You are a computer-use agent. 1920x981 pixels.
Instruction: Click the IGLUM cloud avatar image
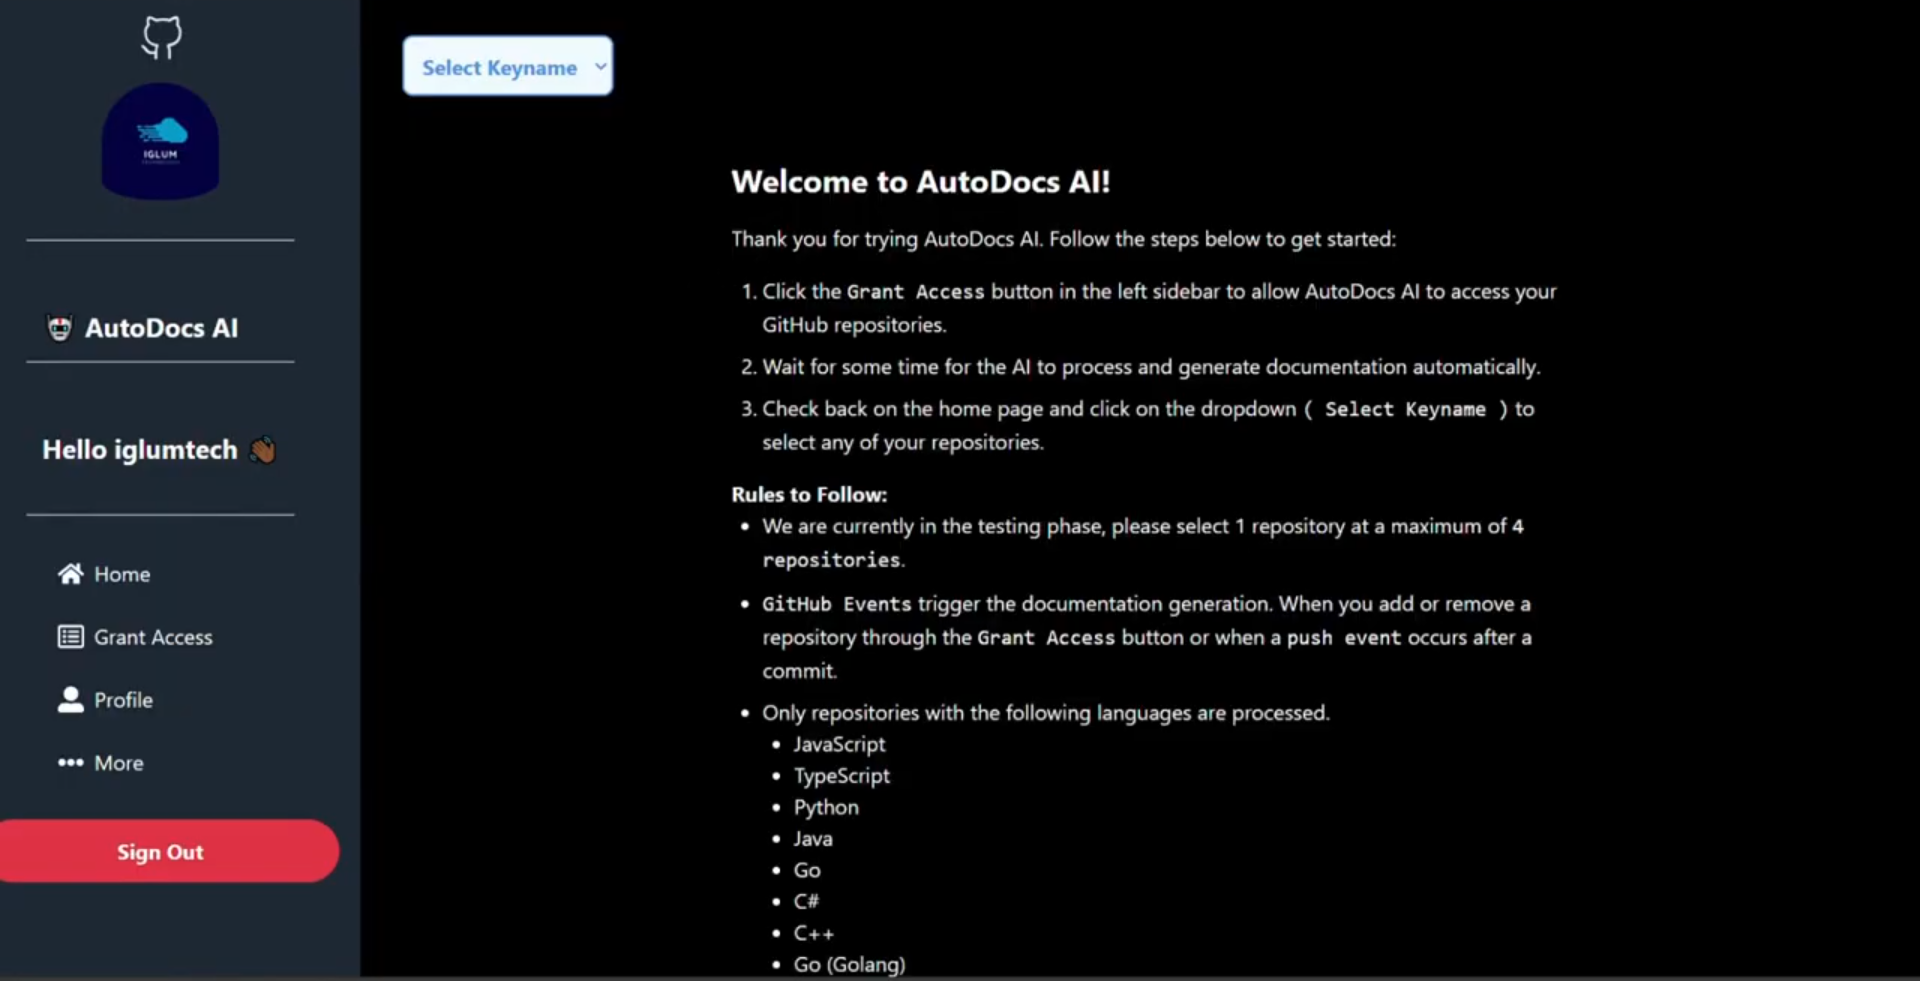(x=160, y=141)
